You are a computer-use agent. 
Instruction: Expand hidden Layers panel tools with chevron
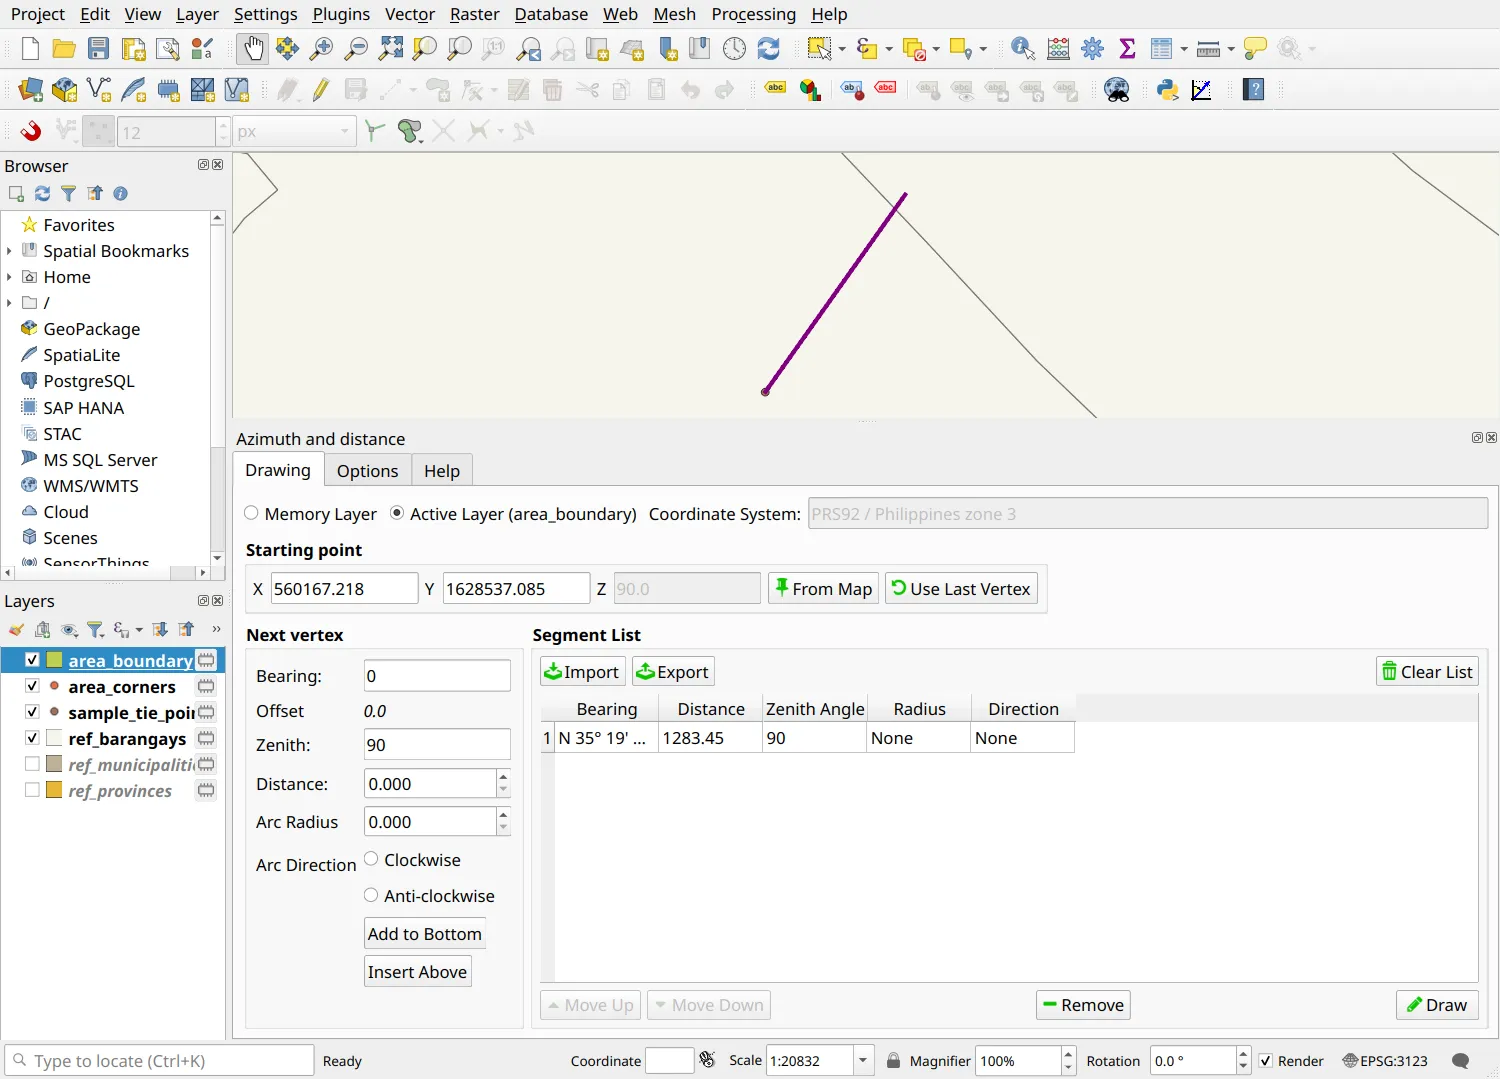point(216,629)
